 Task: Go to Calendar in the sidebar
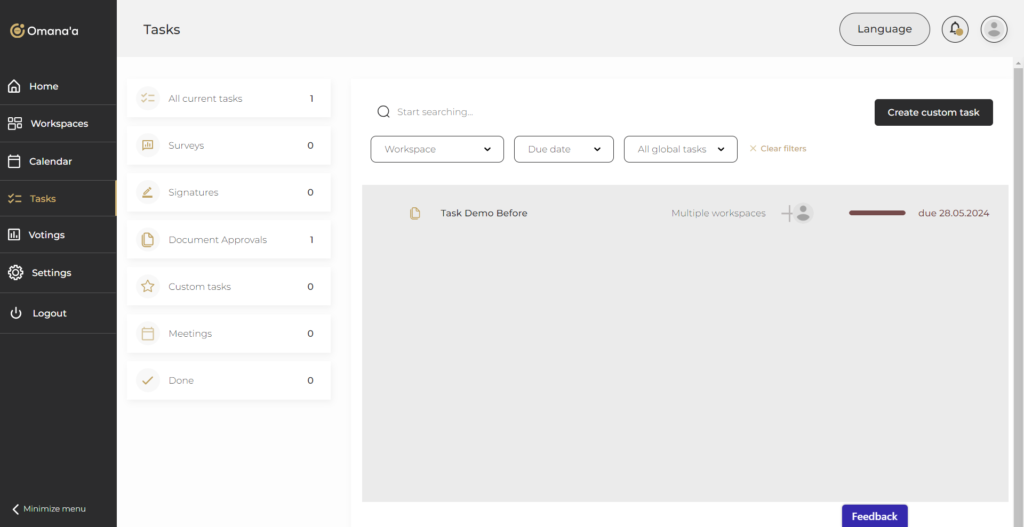(x=50, y=161)
